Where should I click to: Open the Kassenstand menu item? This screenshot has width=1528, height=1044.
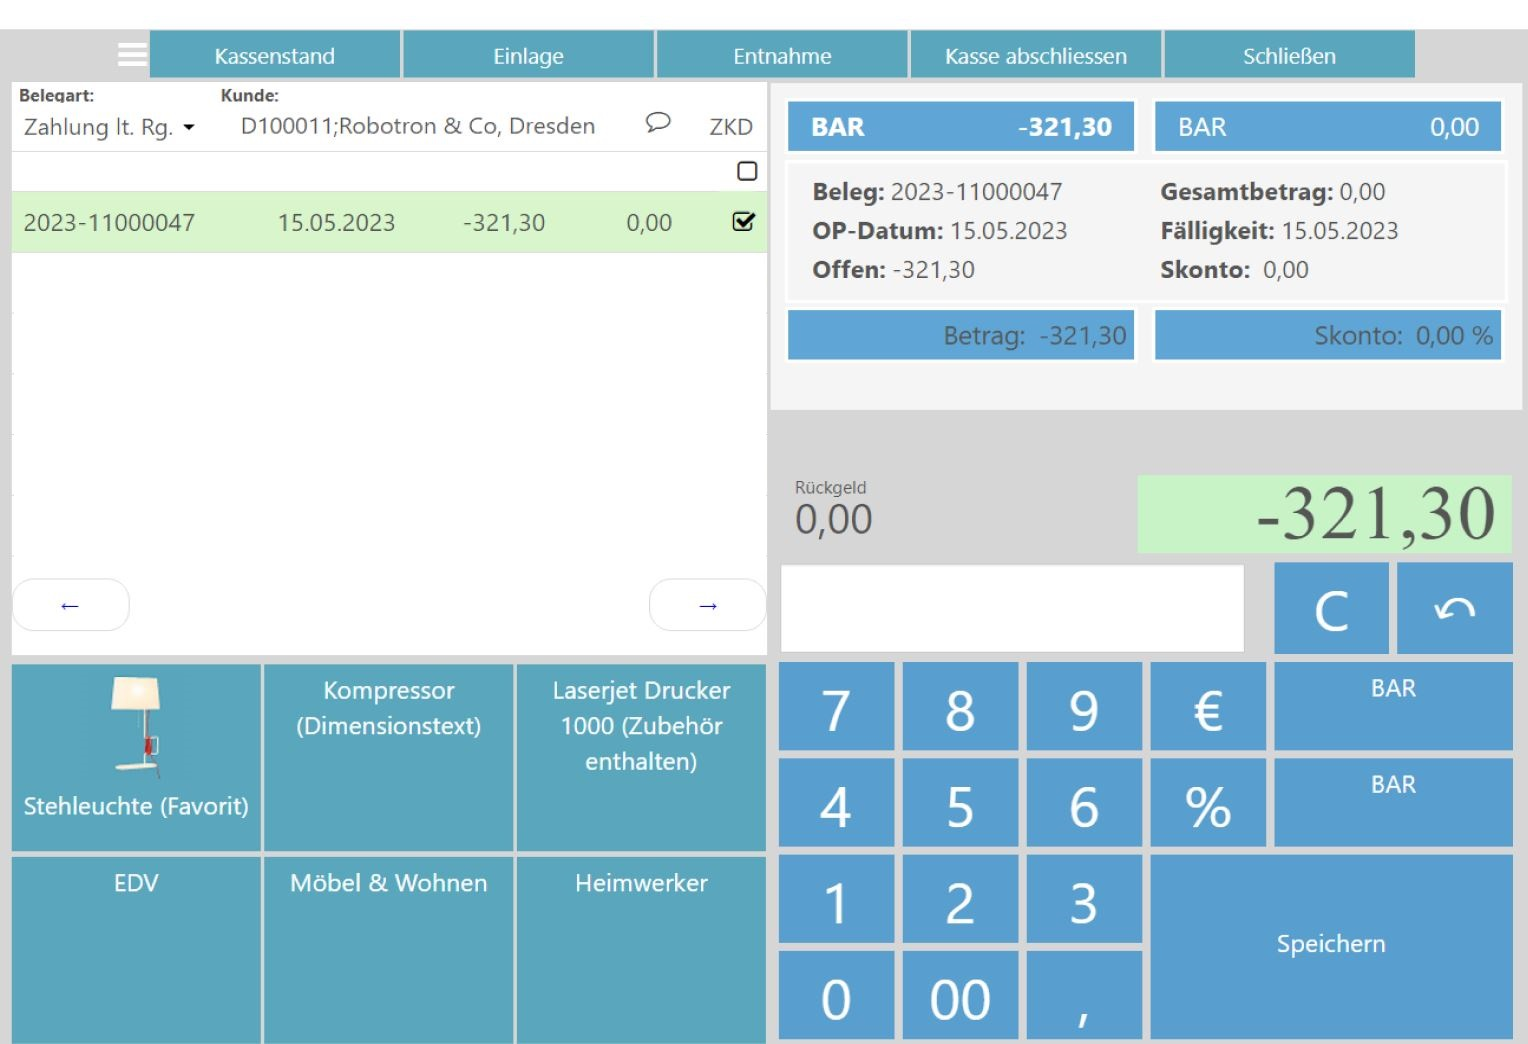point(274,56)
